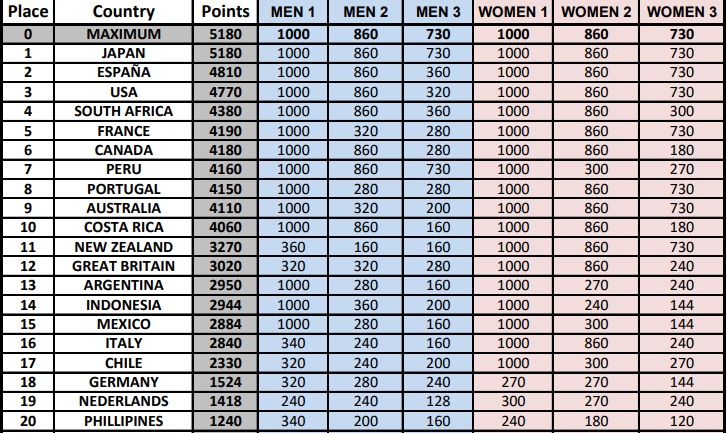Click GREAT BRITAIN's points cell 3020

click(x=225, y=266)
